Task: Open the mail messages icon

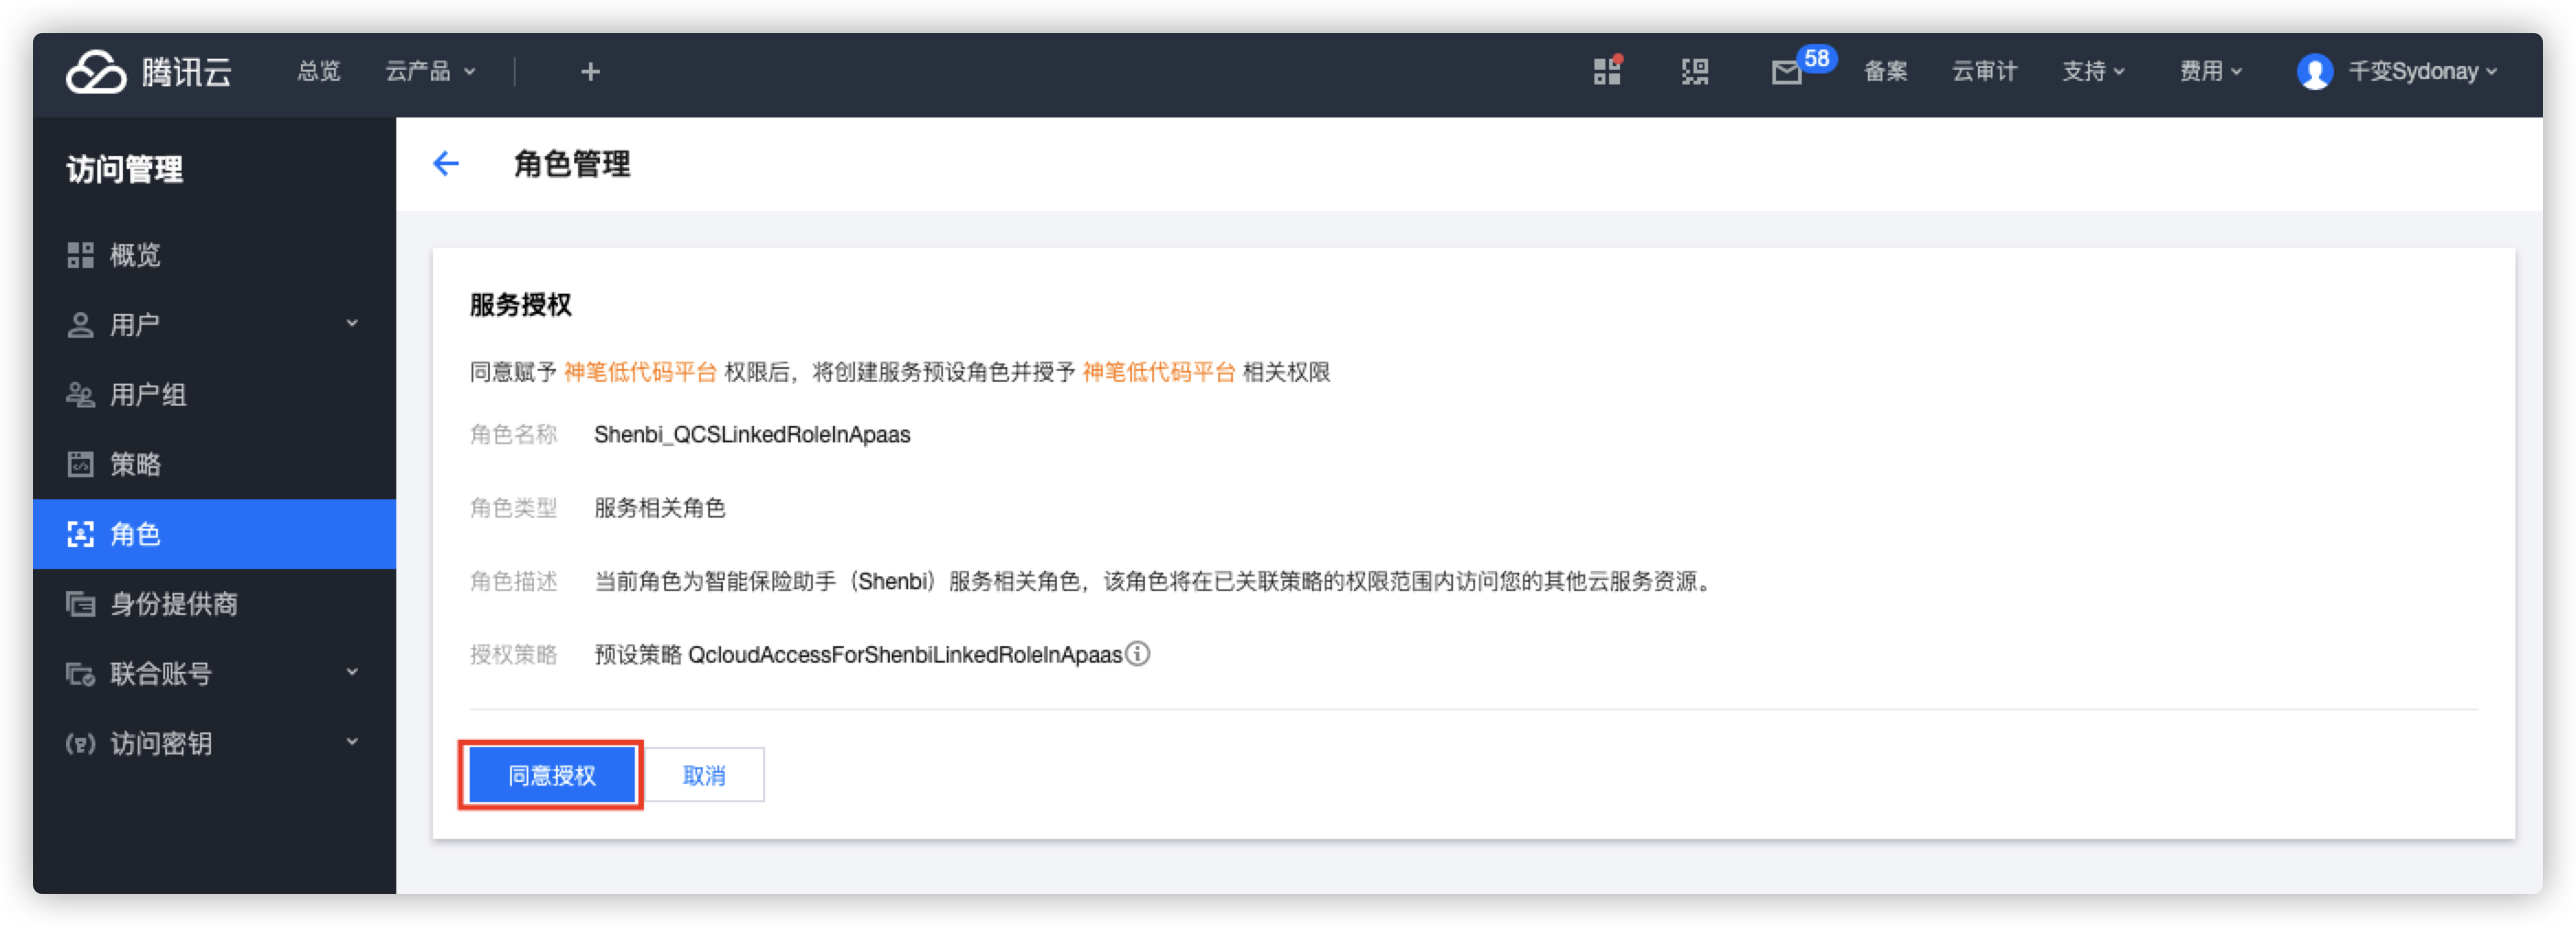Action: click(x=1786, y=73)
